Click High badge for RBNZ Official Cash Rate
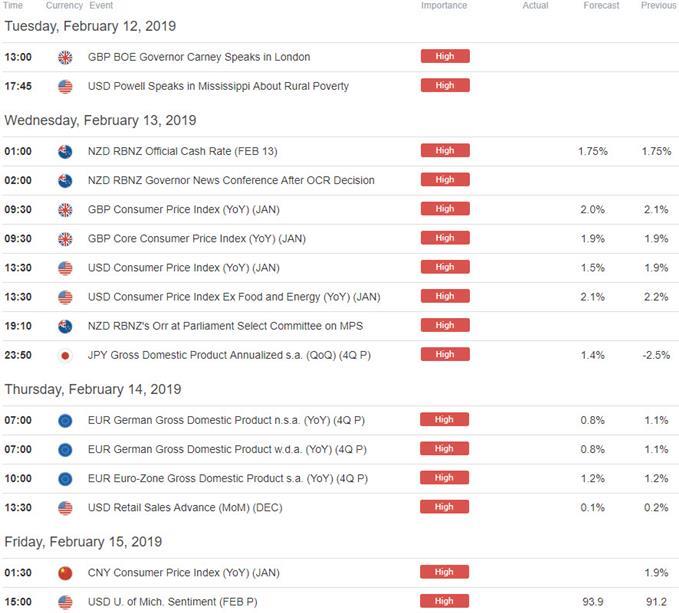 445,151
